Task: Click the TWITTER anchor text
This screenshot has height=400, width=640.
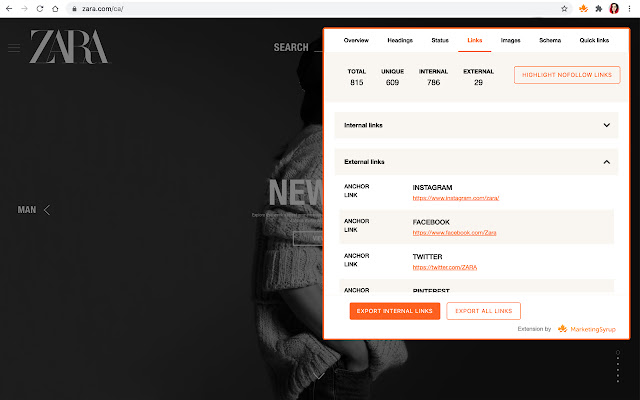Action: click(x=427, y=257)
